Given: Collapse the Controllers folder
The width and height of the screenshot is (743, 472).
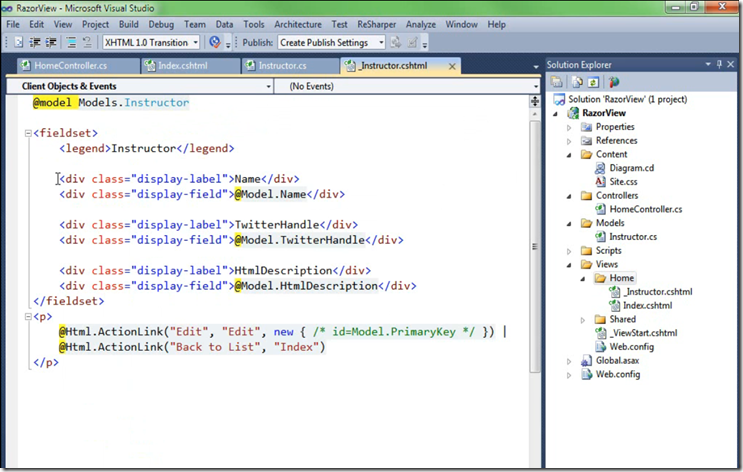Looking at the screenshot, I should 569,196.
